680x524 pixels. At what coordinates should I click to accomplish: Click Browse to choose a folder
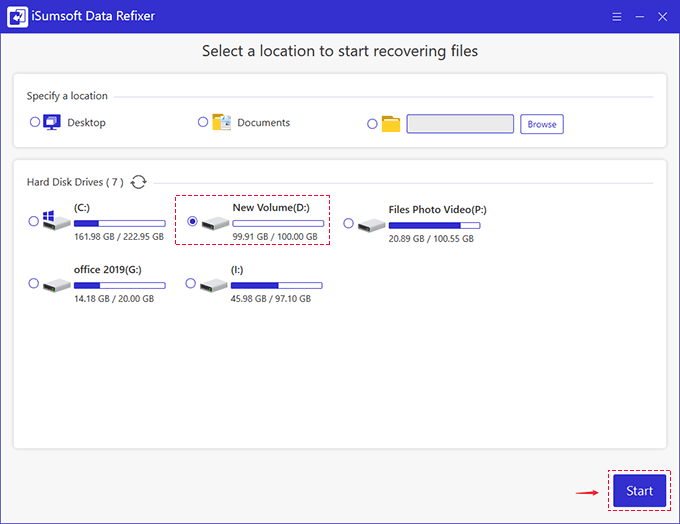click(x=542, y=124)
